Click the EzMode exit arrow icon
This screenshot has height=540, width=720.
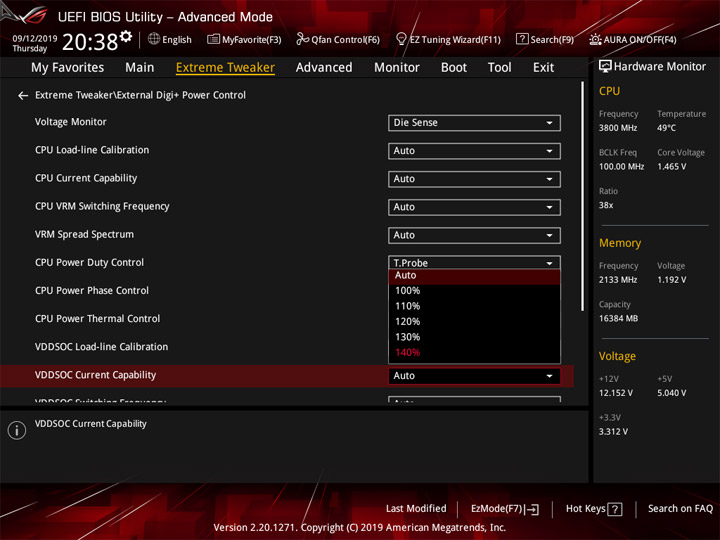[x=532, y=509]
